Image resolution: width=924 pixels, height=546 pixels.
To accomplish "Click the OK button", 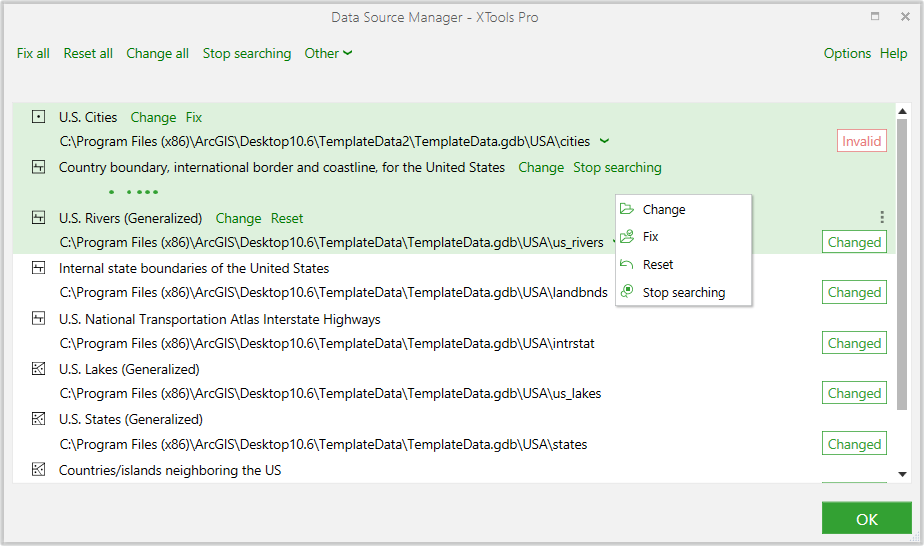I will (x=866, y=518).
